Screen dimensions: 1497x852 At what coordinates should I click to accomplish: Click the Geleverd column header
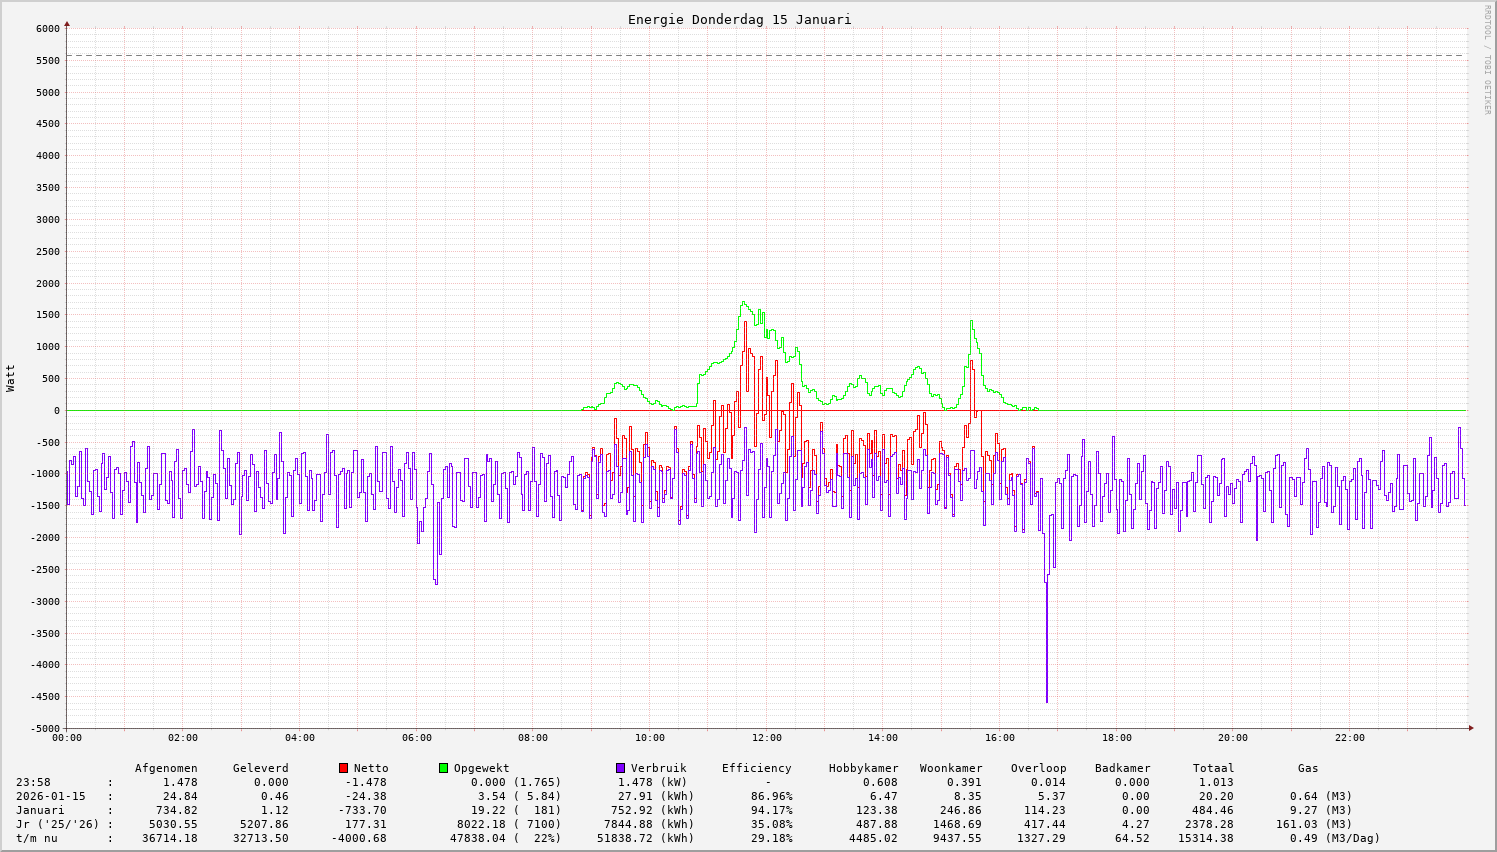260,768
